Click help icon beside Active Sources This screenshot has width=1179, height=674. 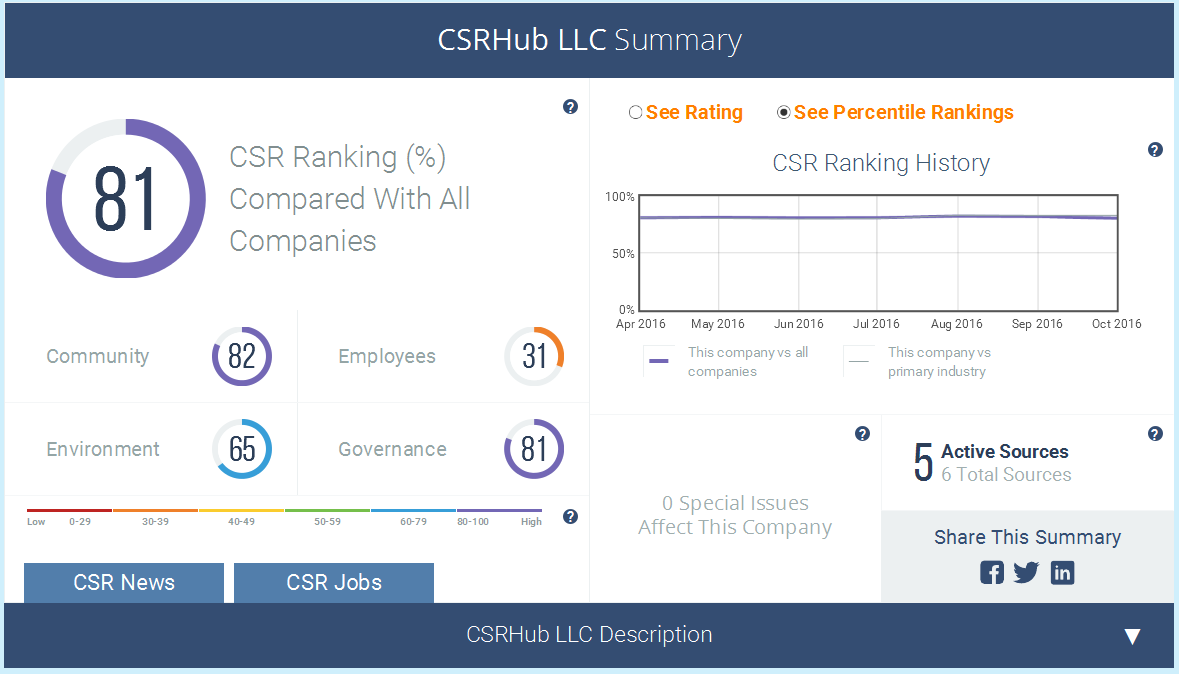1155,433
